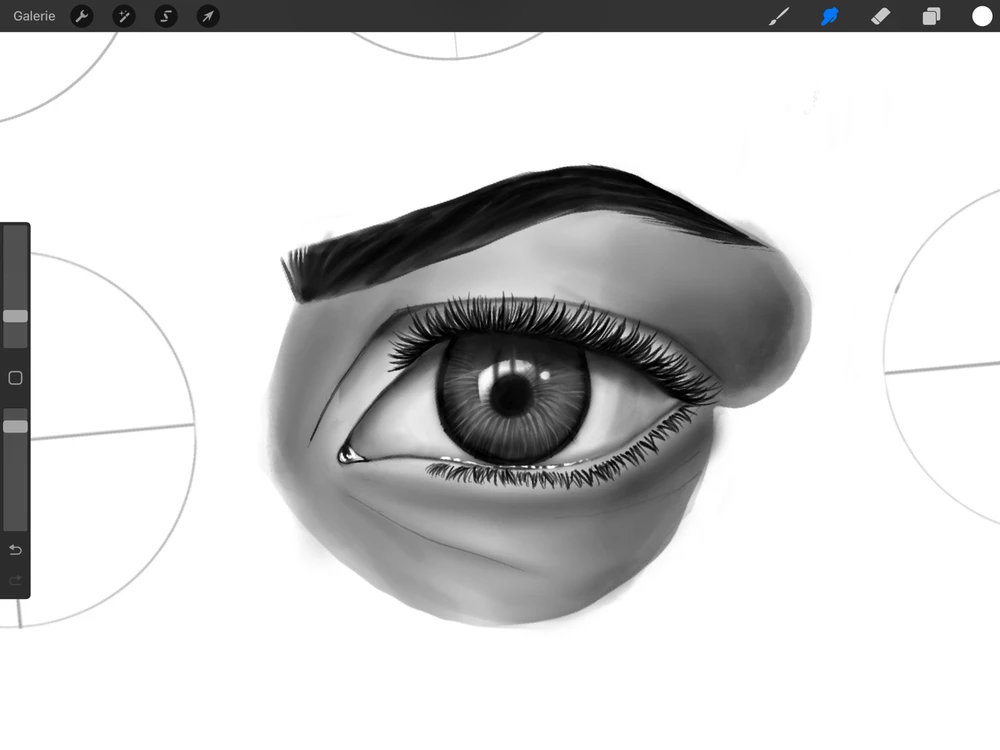This screenshot has height=750, width=1000.
Task: Undo the last stroke
Action: click(x=15, y=550)
